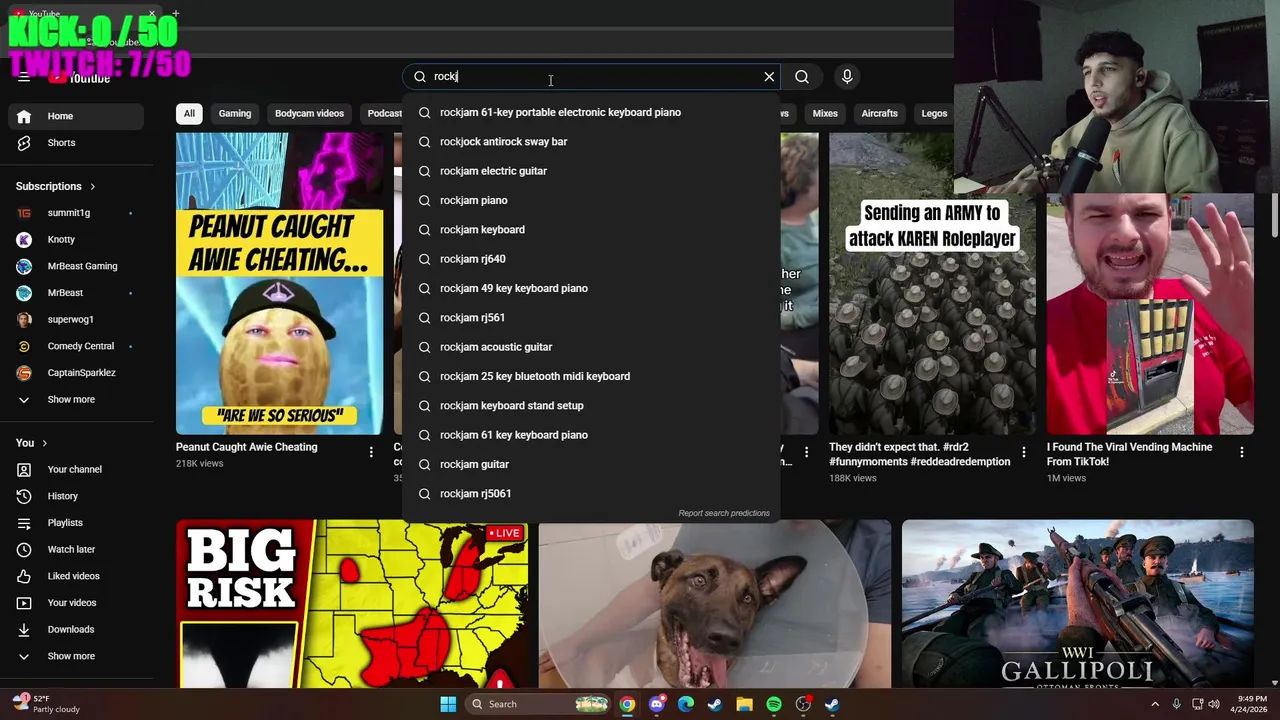Open the Sending an ARMY Karen Roleplayer thumbnail

click(x=932, y=283)
